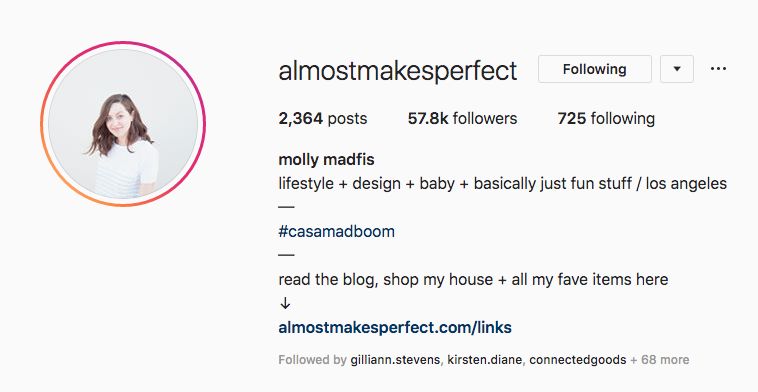The image size is (758, 392).
Task: Select the 2,364 posts count
Action: (322, 118)
